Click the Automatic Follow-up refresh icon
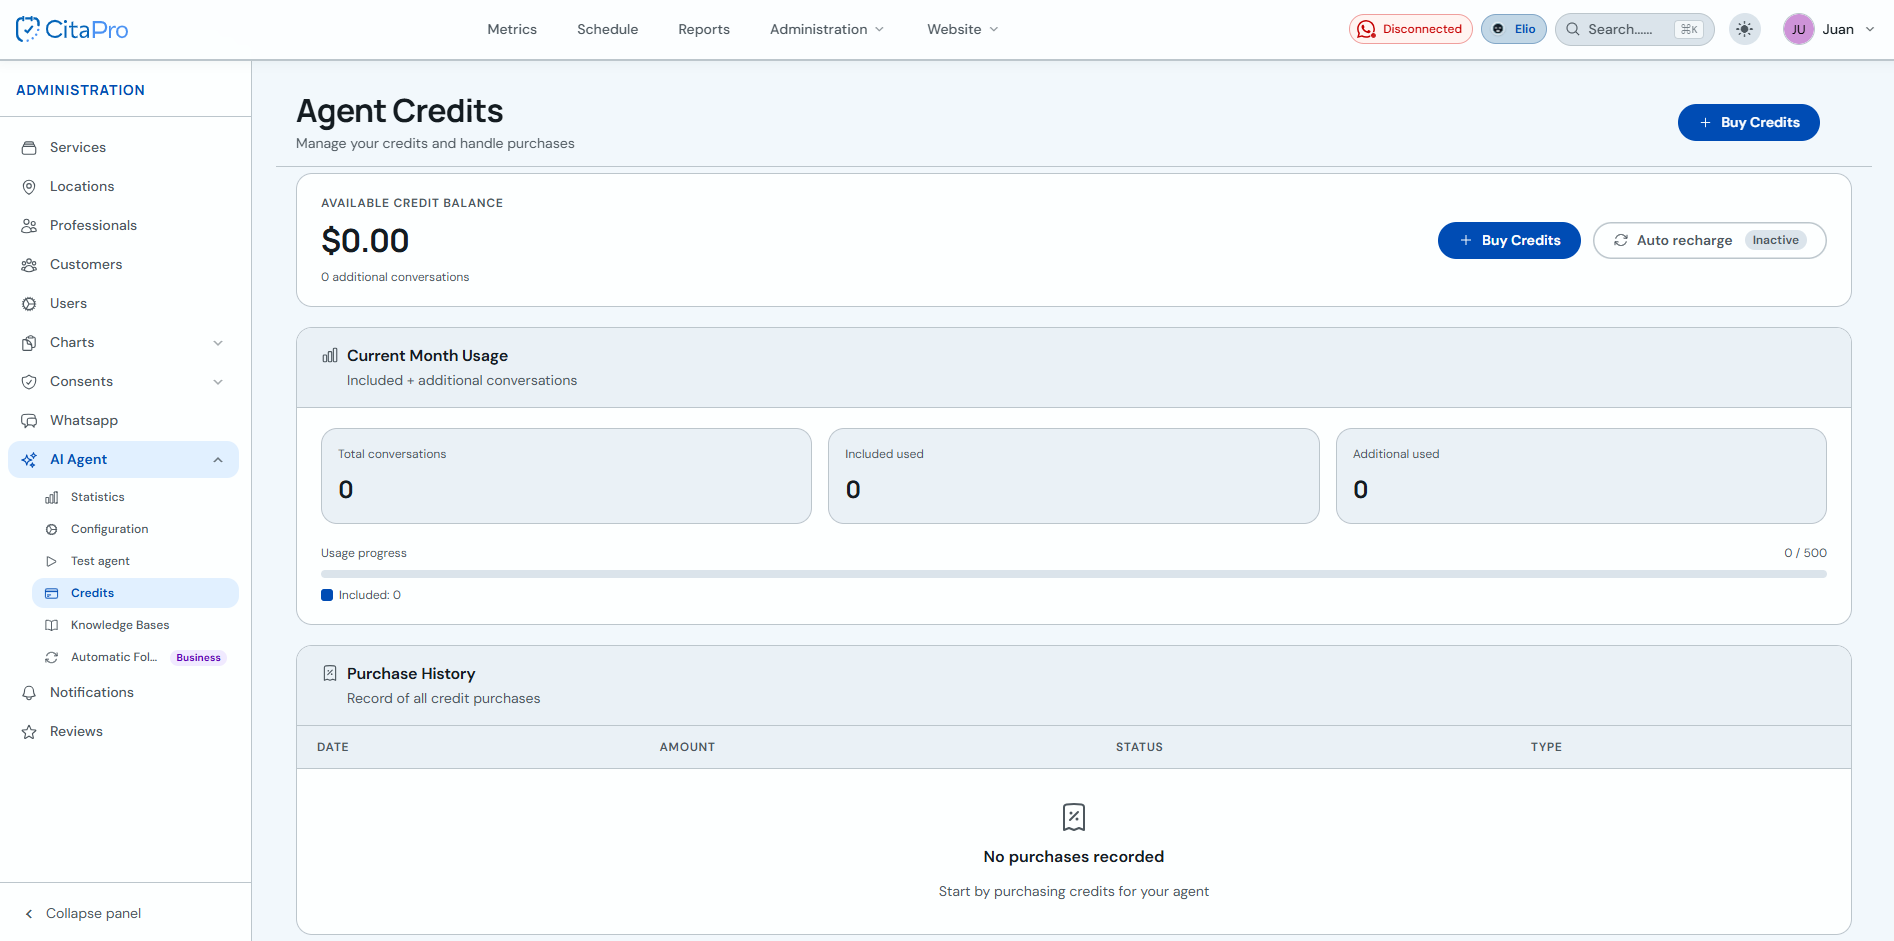This screenshot has width=1894, height=941. point(52,657)
